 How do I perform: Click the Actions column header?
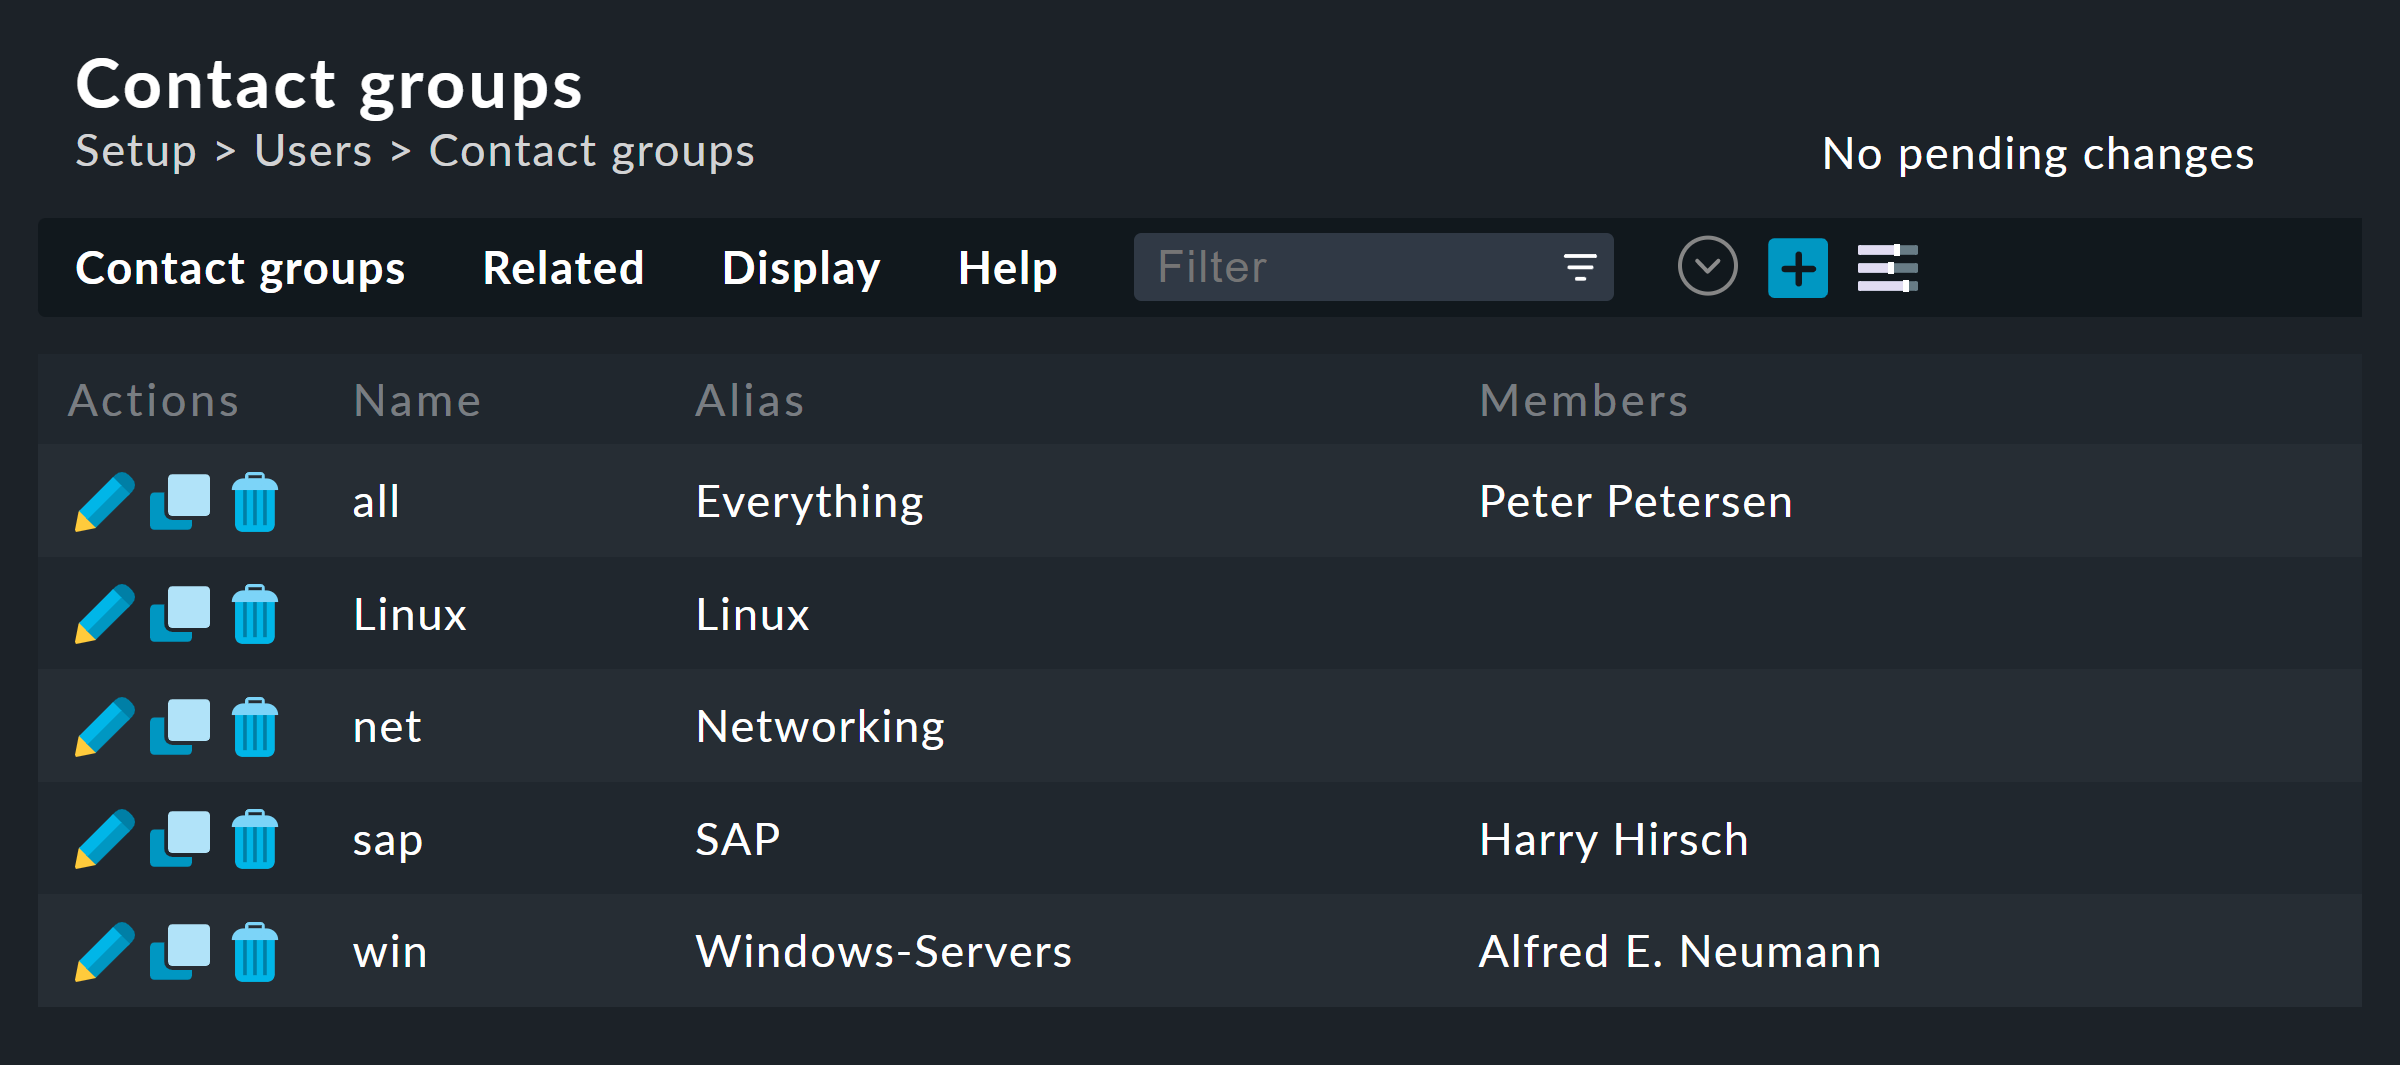tap(154, 401)
